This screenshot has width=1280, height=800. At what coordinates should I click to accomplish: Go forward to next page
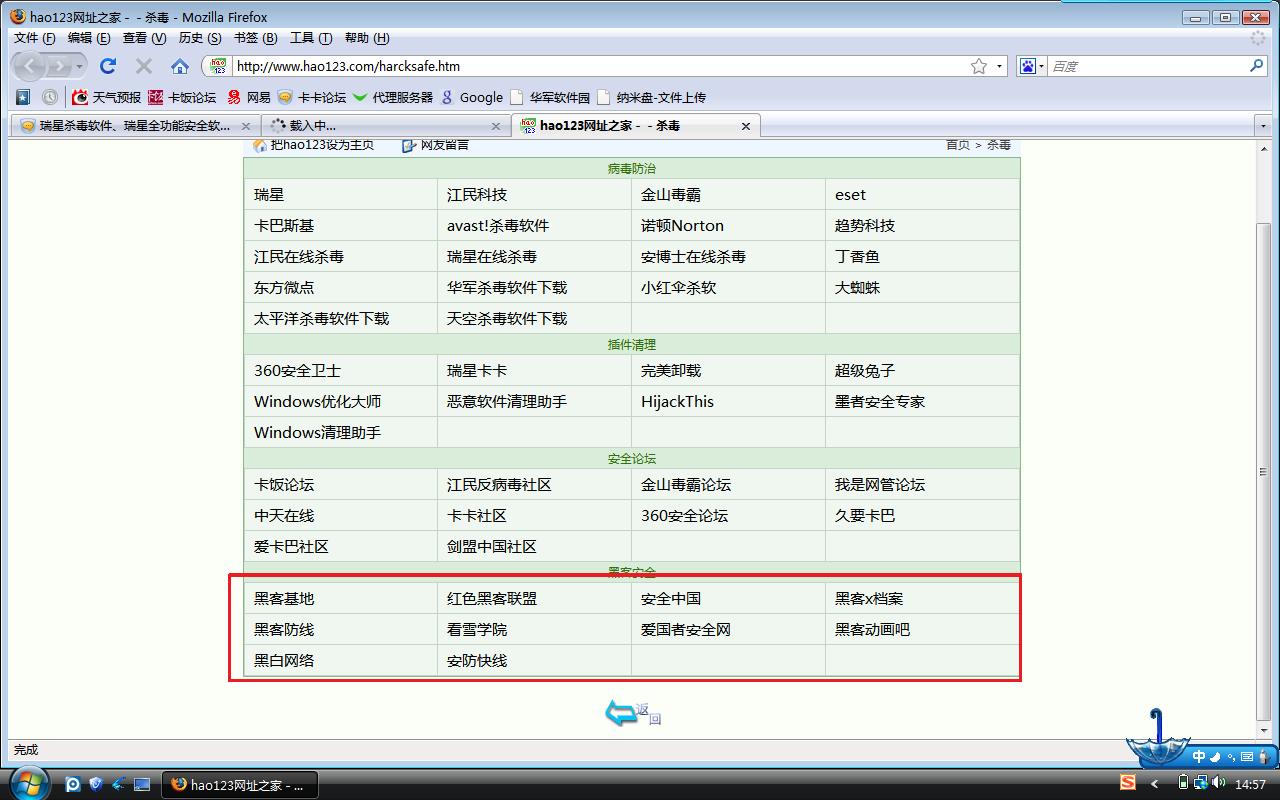pyautogui.click(x=61, y=66)
